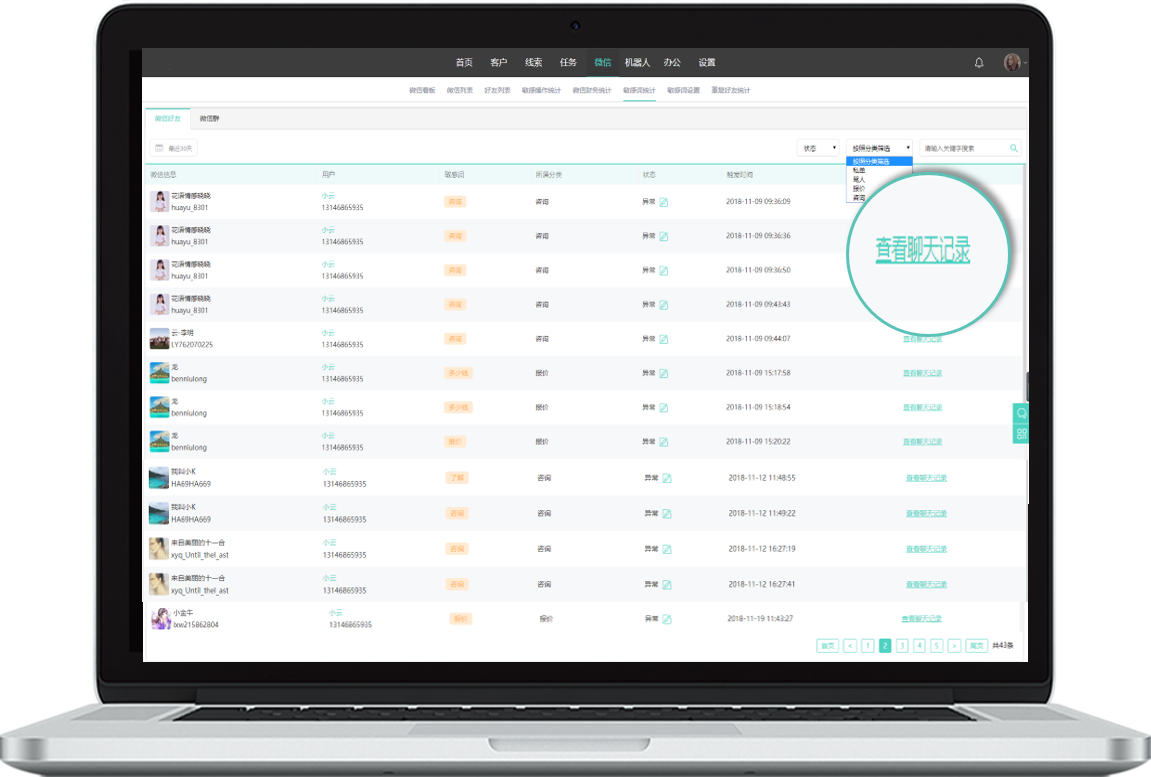
Task: Edit status for row 2018-11-12 11:48:55
Action: [x=667, y=478]
